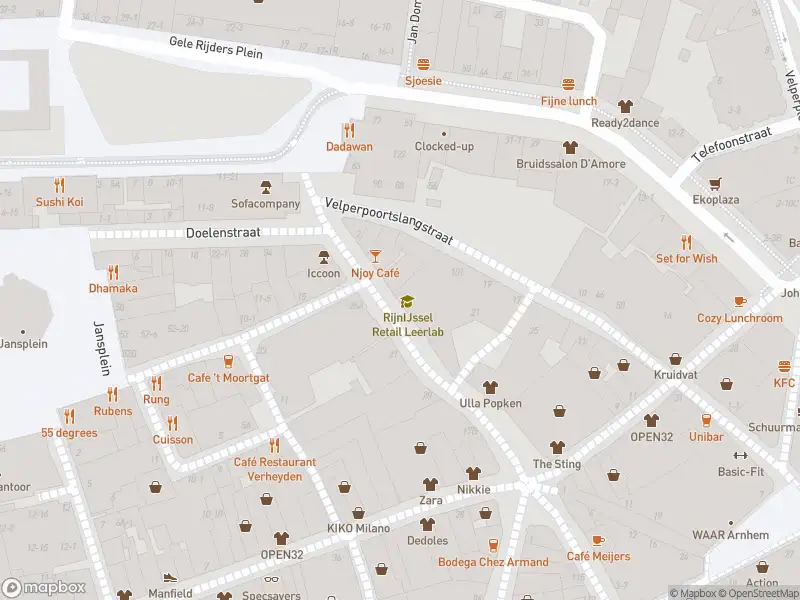Click the Dadawan restaurant fork-knife icon
Screen dimensions: 800x600
[349, 131]
